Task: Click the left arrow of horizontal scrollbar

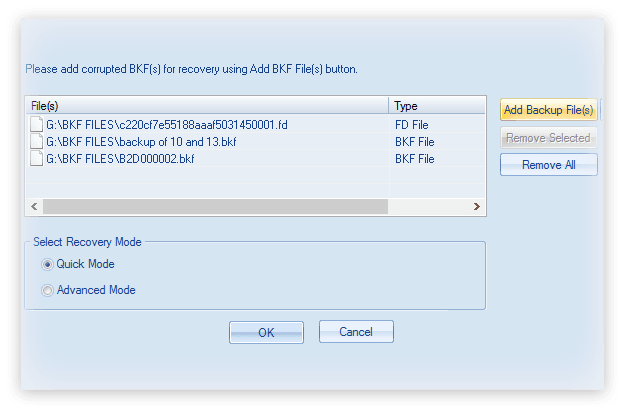Action: pos(34,206)
